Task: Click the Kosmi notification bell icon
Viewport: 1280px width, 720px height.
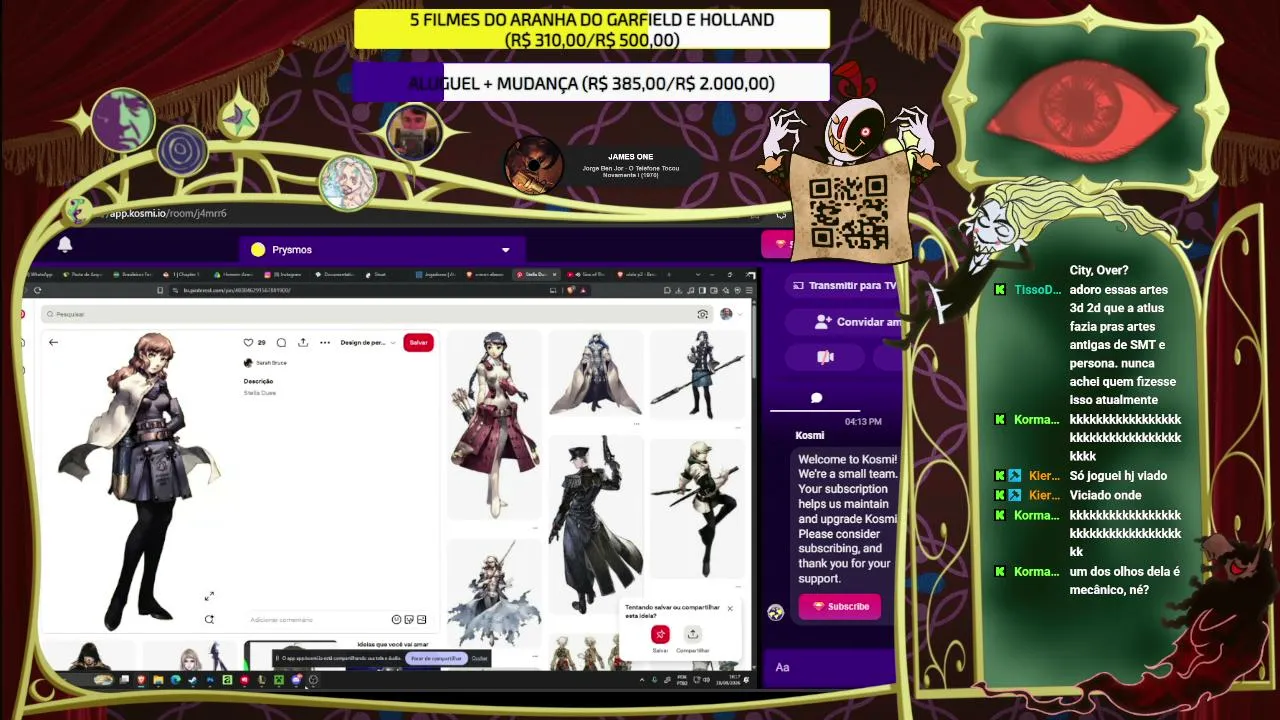Action: tap(65, 245)
